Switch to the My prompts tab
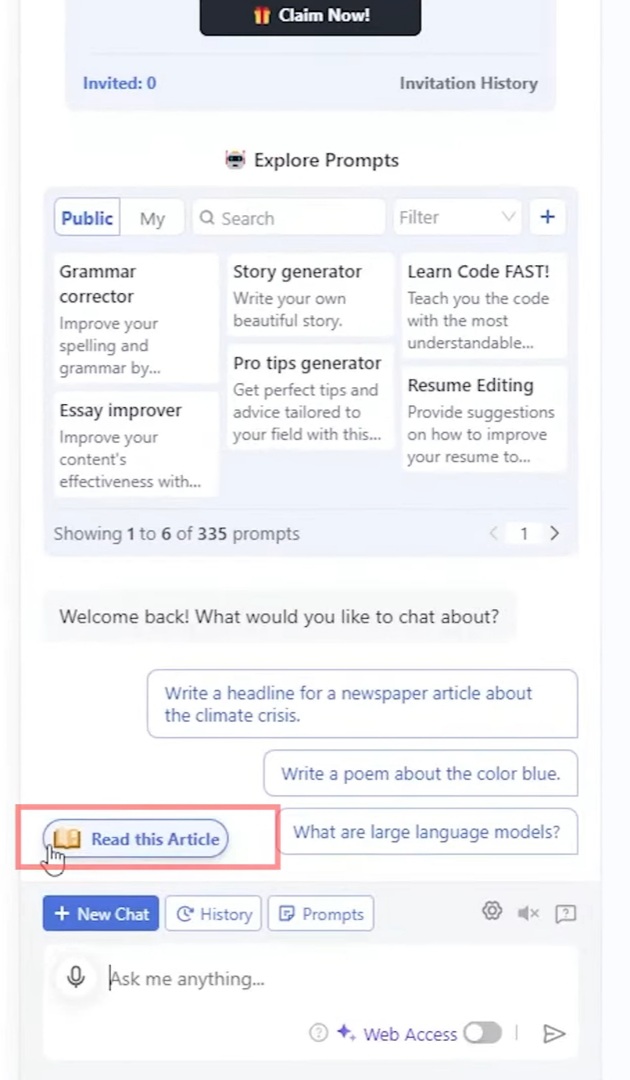The width and height of the screenshot is (630, 1080). [152, 218]
